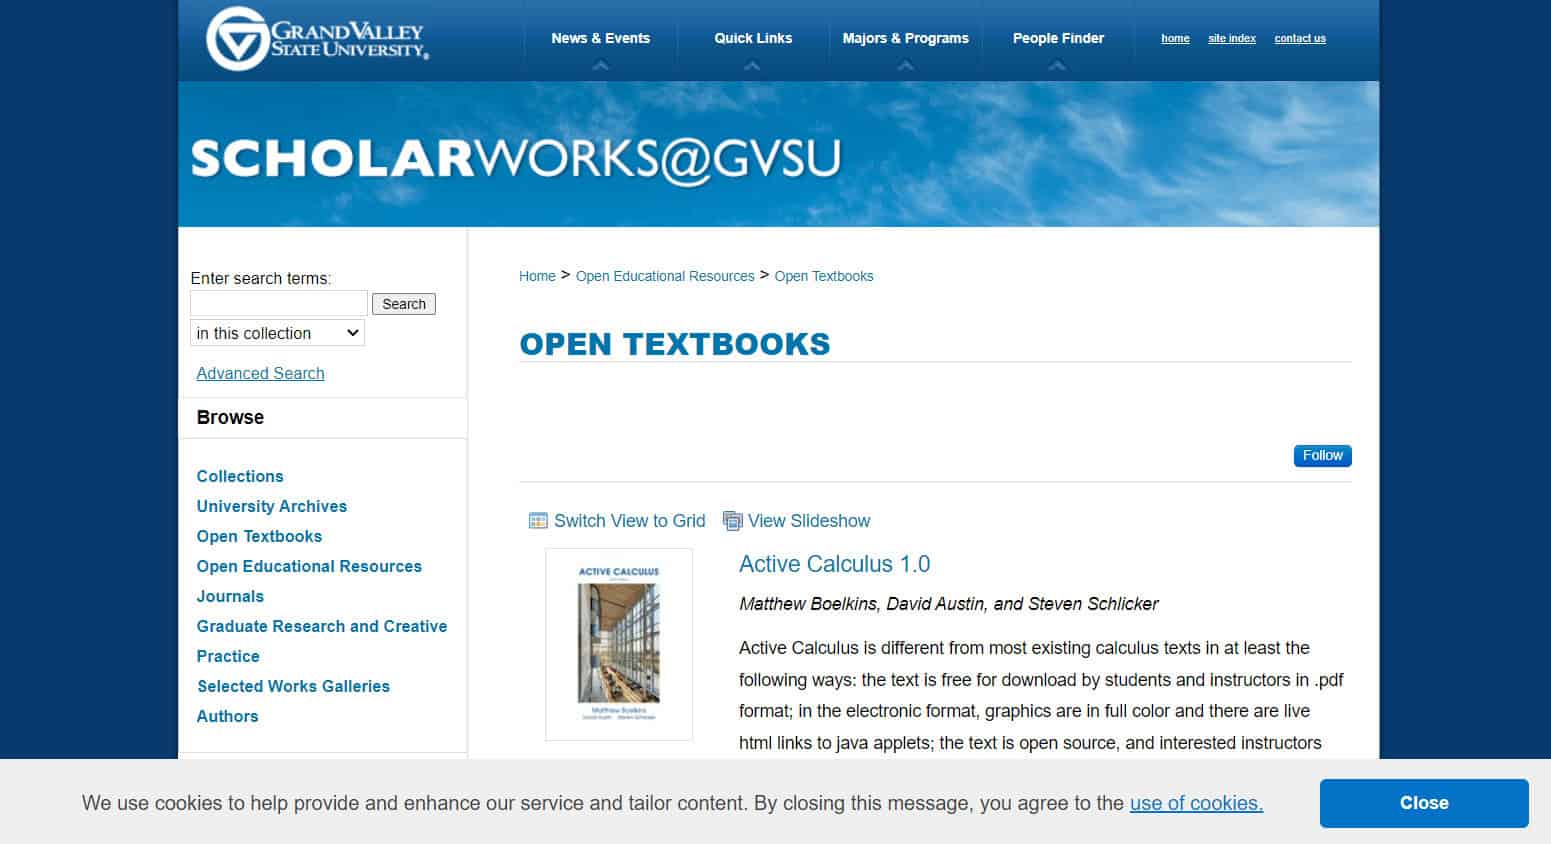
Task: Open the Majors & Programs menu
Action: 905,38
